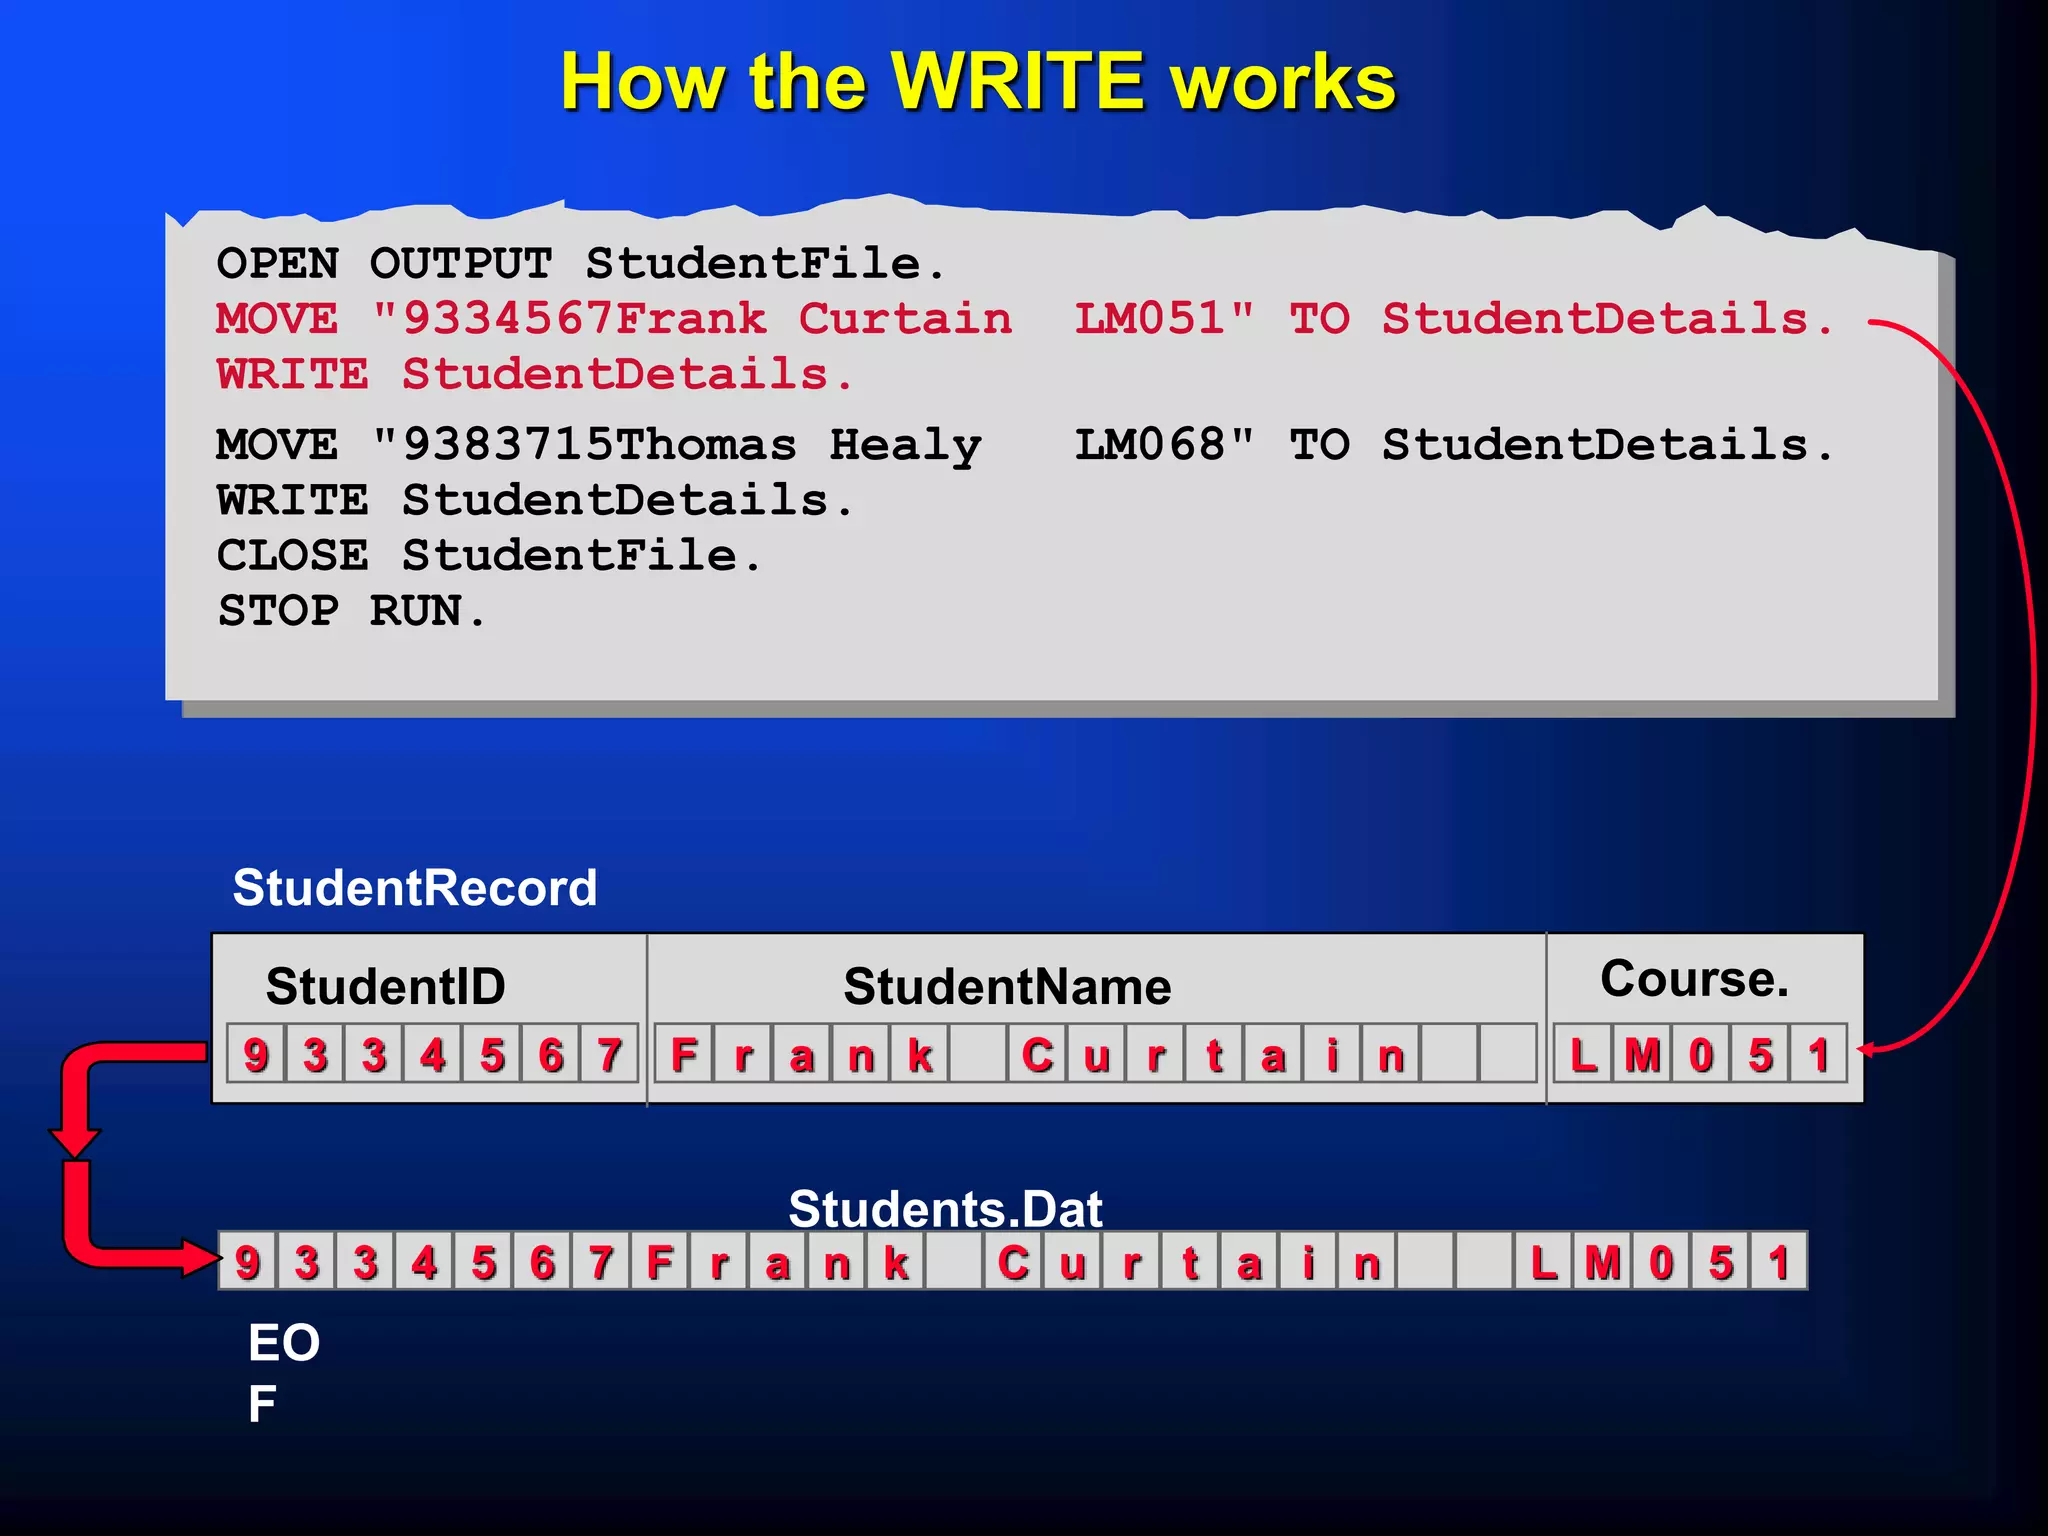Click the 'k' cell in StudentName record

(x=920, y=1054)
